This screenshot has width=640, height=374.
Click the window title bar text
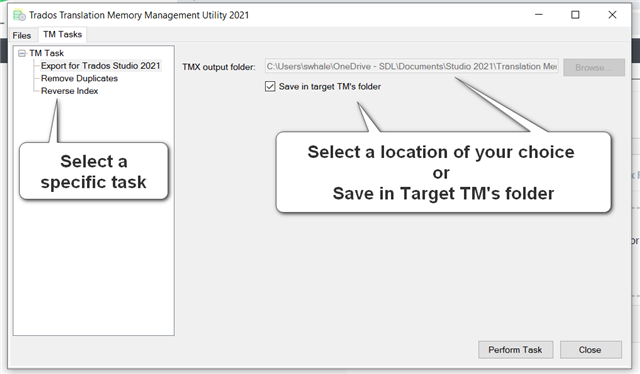tap(139, 15)
